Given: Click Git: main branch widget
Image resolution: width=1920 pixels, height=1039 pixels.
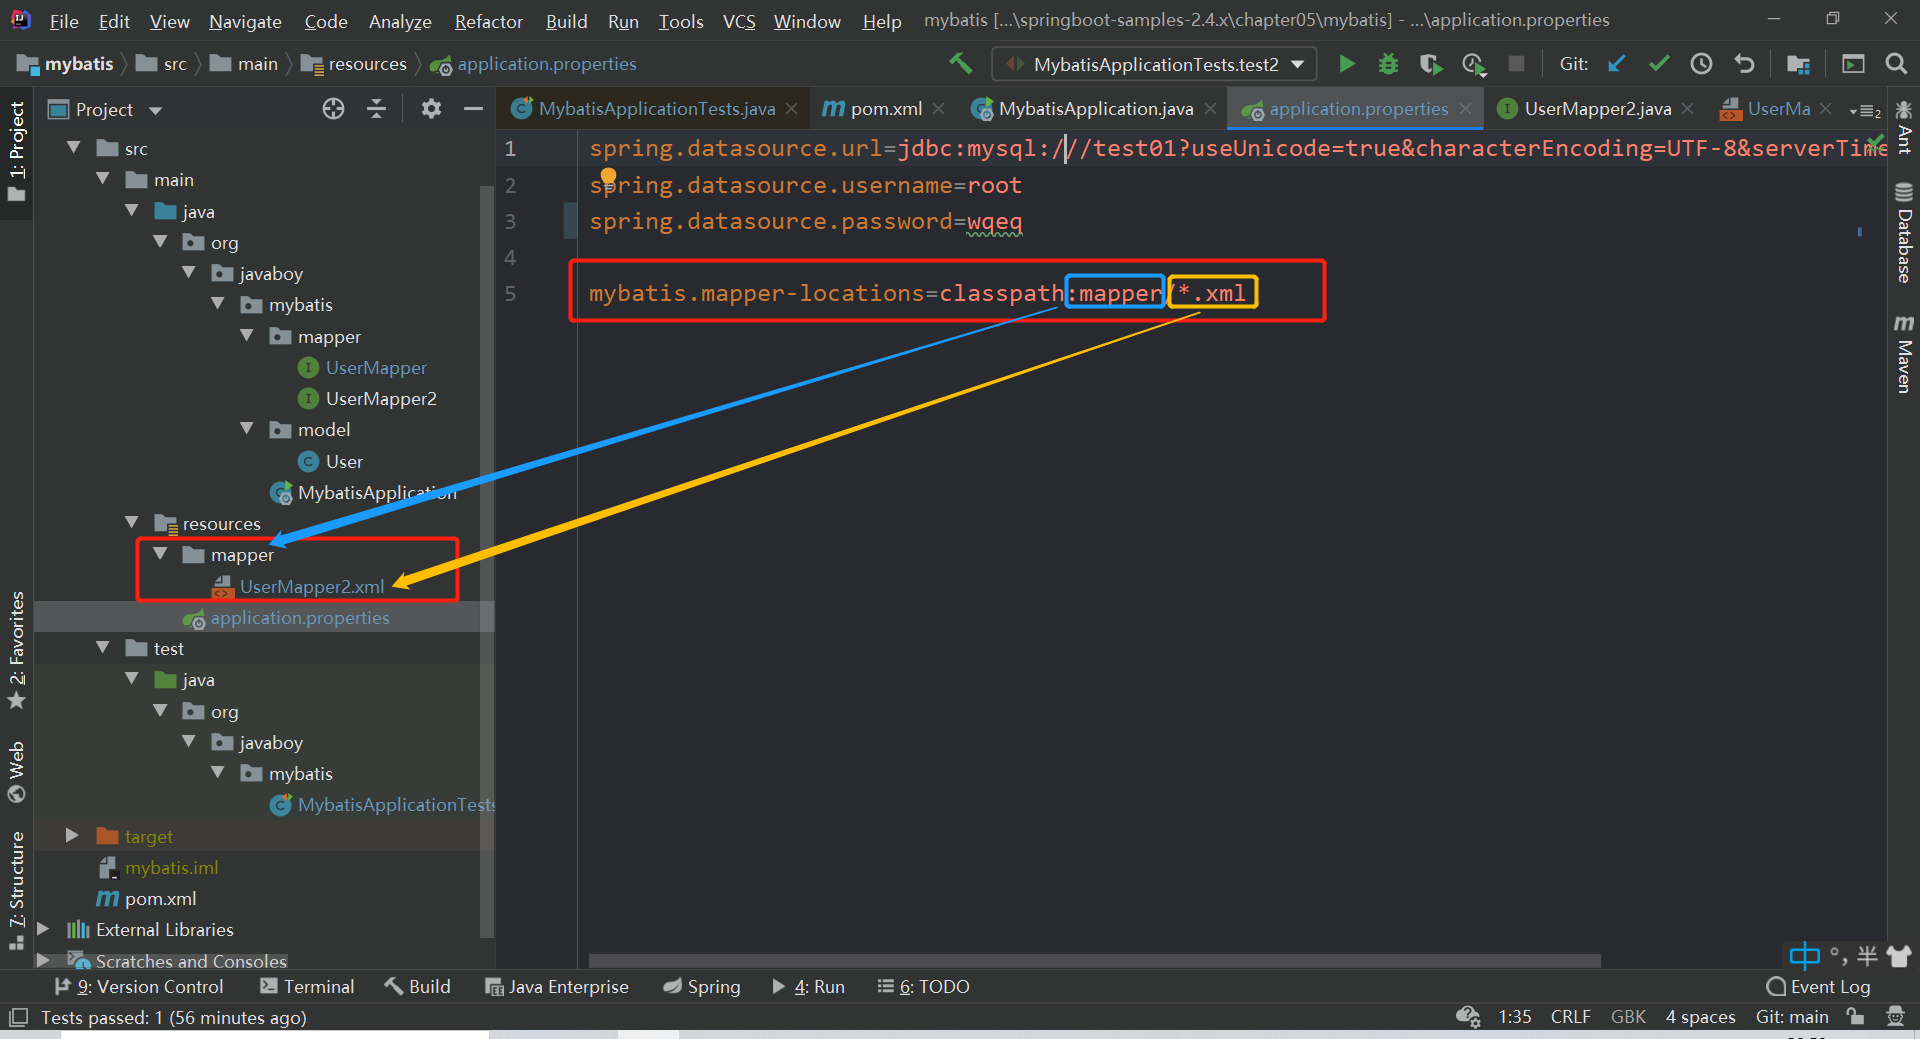Looking at the screenshot, I should [x=1792, y=1017].
